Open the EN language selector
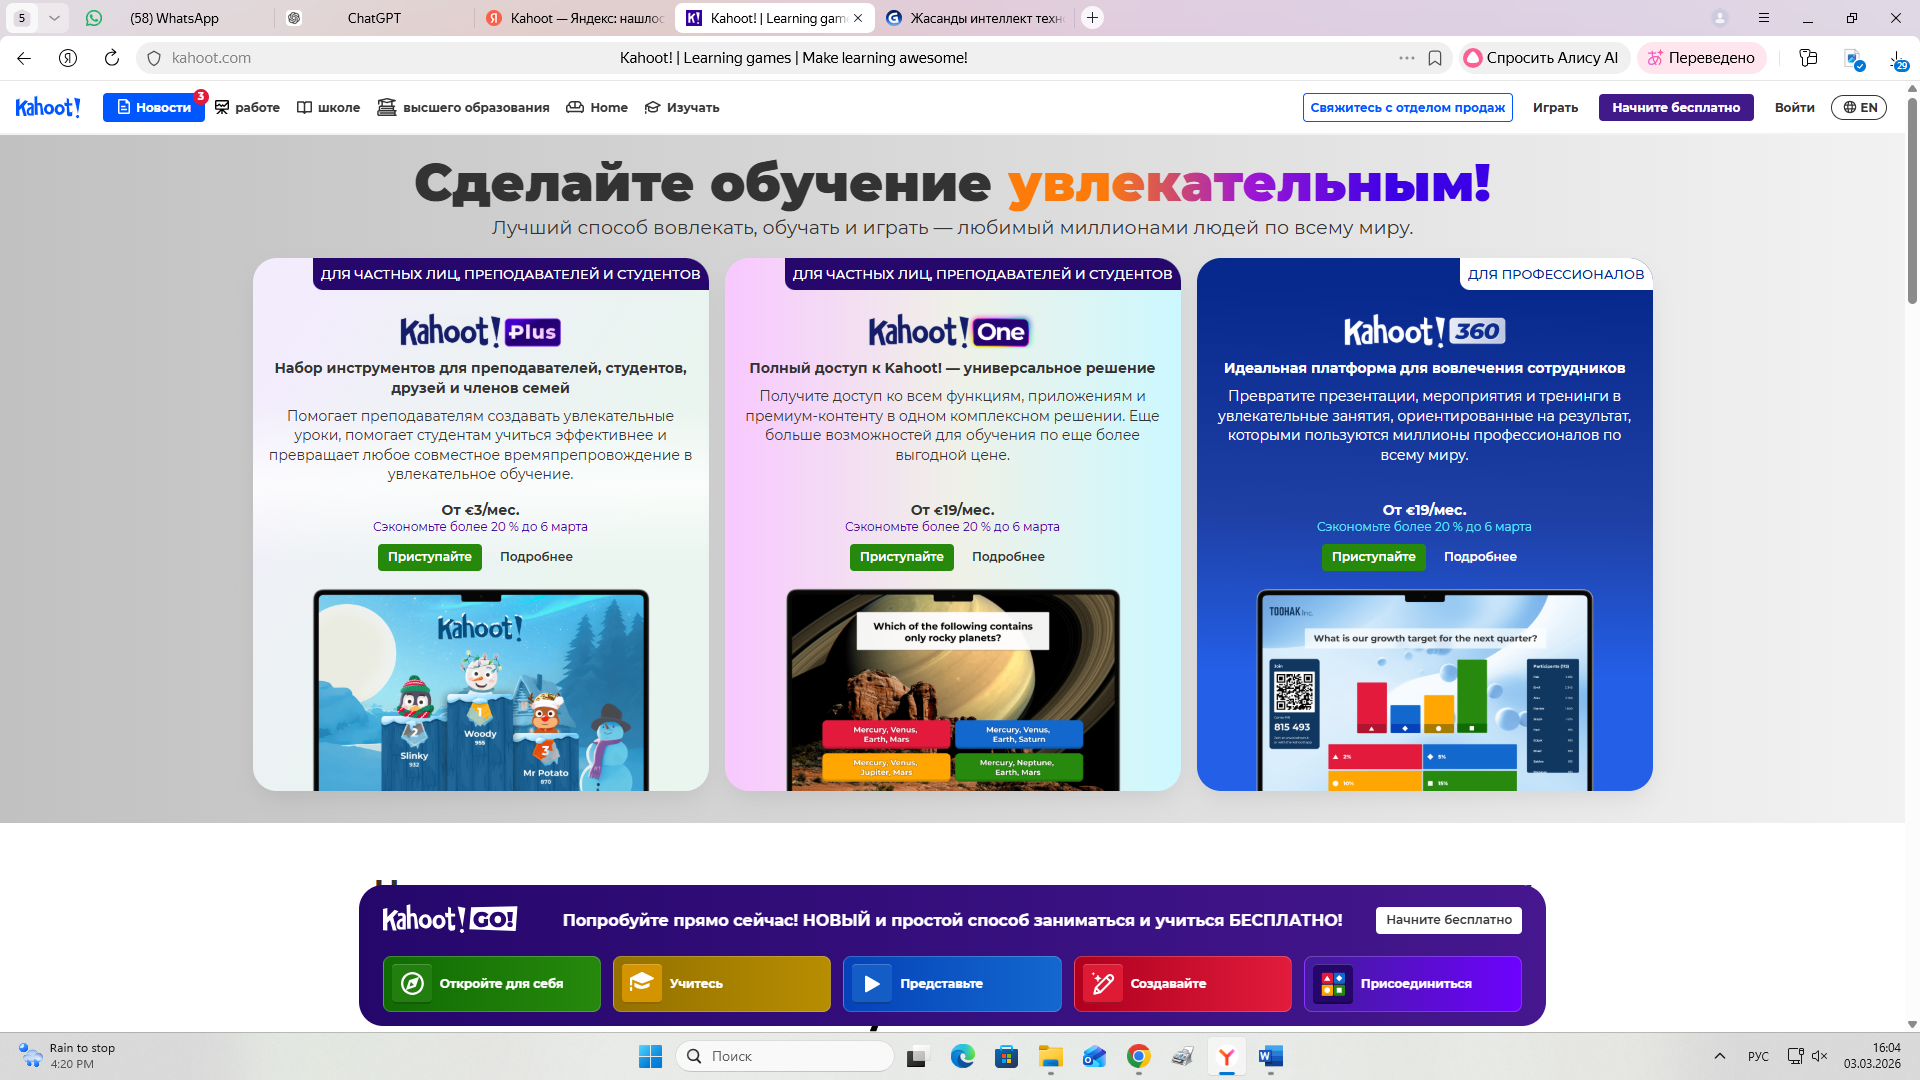Image resolution: width=1920 pixels, height=1080 pixels. point(1859,107)
